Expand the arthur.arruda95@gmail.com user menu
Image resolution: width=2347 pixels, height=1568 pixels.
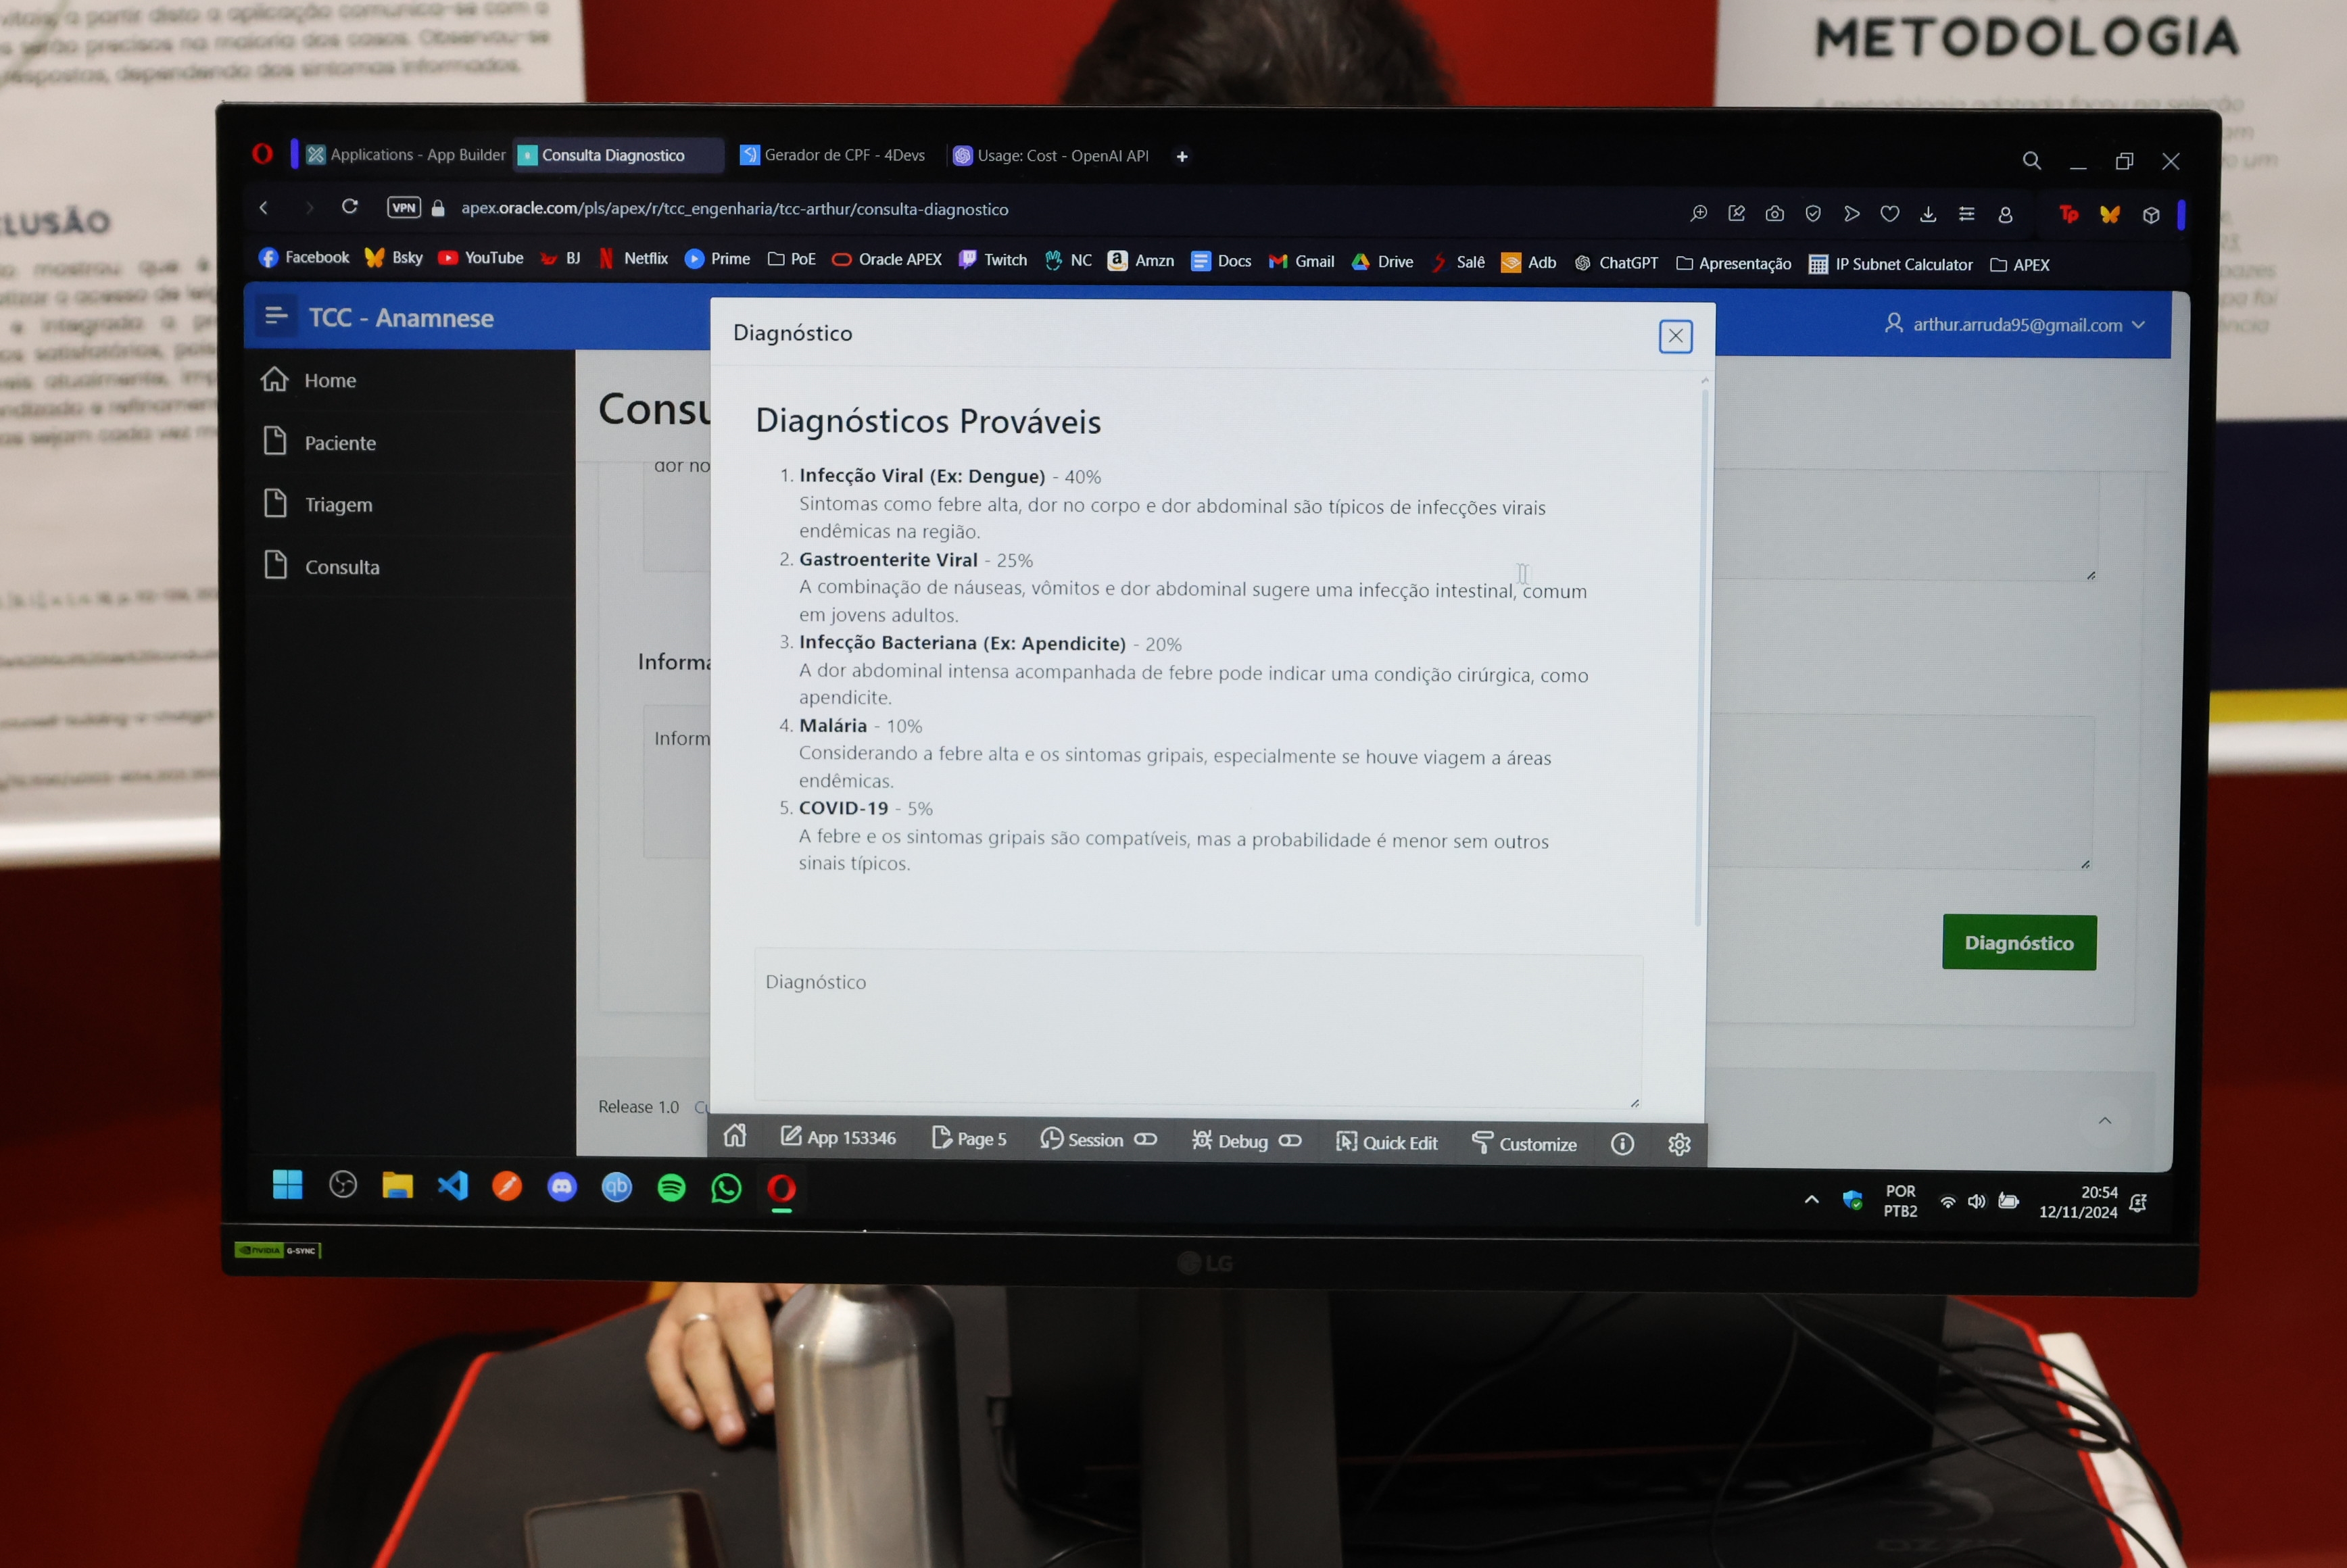tap(2015, 324)
